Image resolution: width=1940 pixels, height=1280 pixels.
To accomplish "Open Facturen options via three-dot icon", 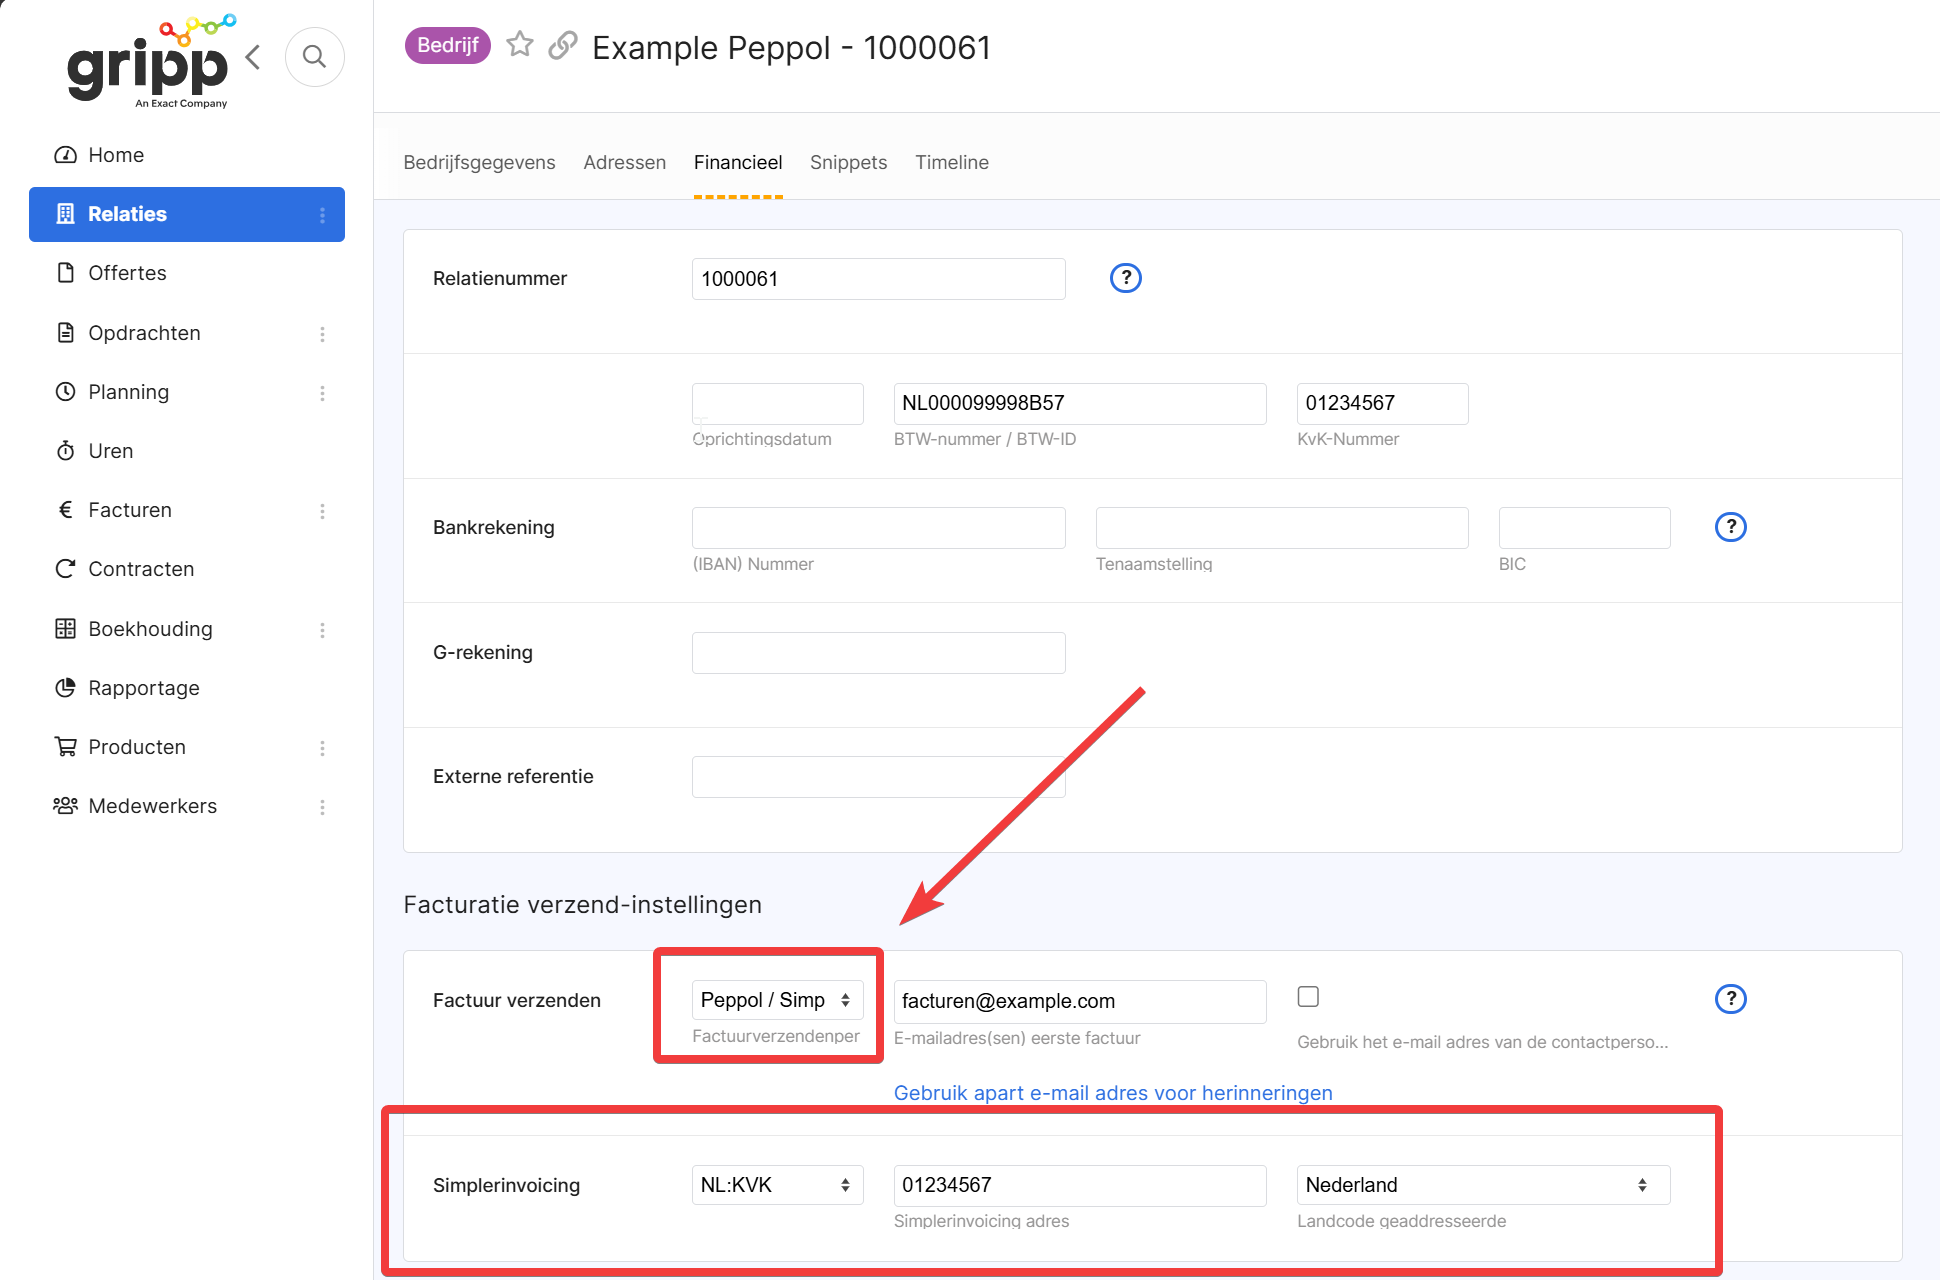I will [x=322, y=511].
